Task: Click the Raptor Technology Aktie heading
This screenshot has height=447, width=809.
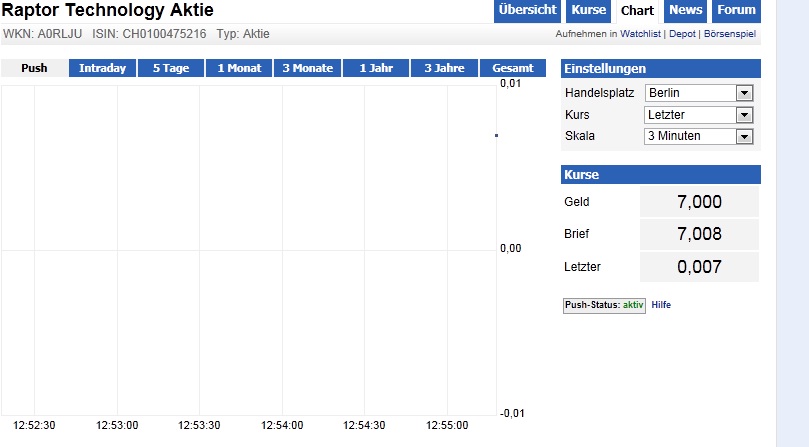Action: [107, 10]
